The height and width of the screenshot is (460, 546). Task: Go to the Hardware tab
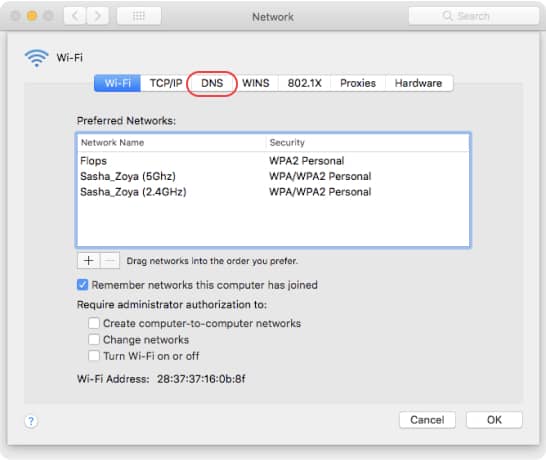point(419,83)
